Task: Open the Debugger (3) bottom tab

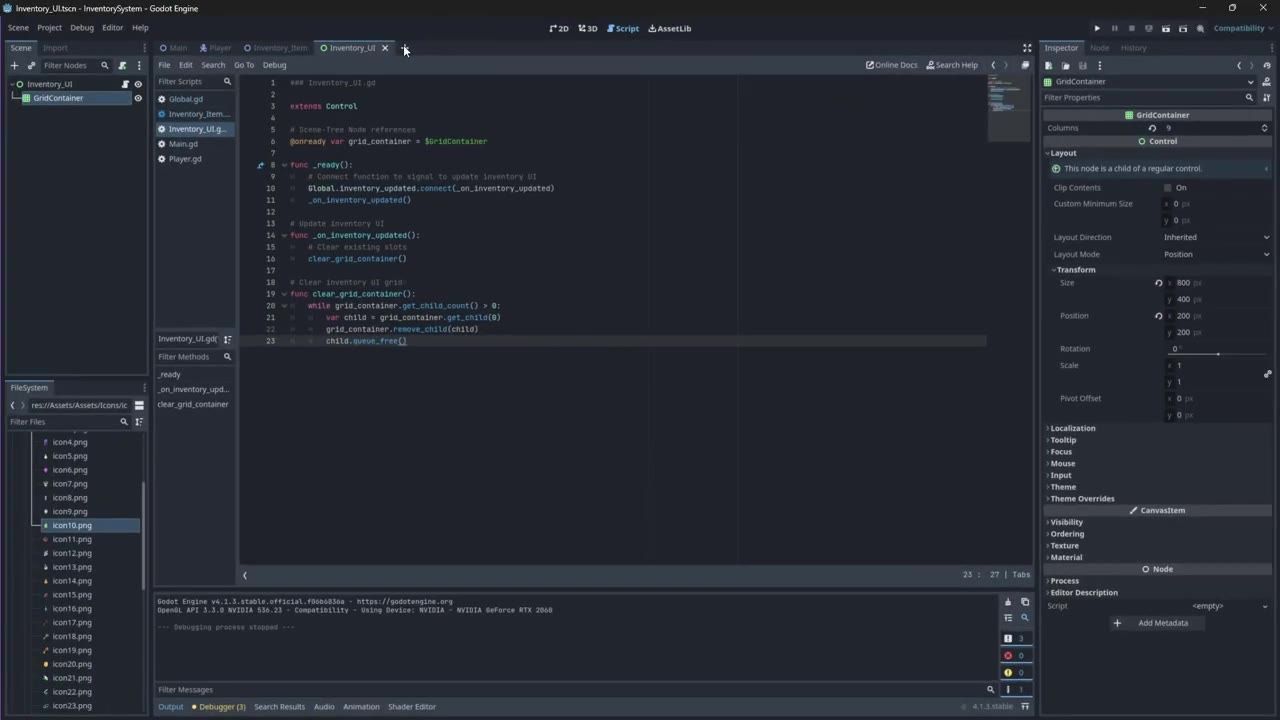Action: pos(219,707)
